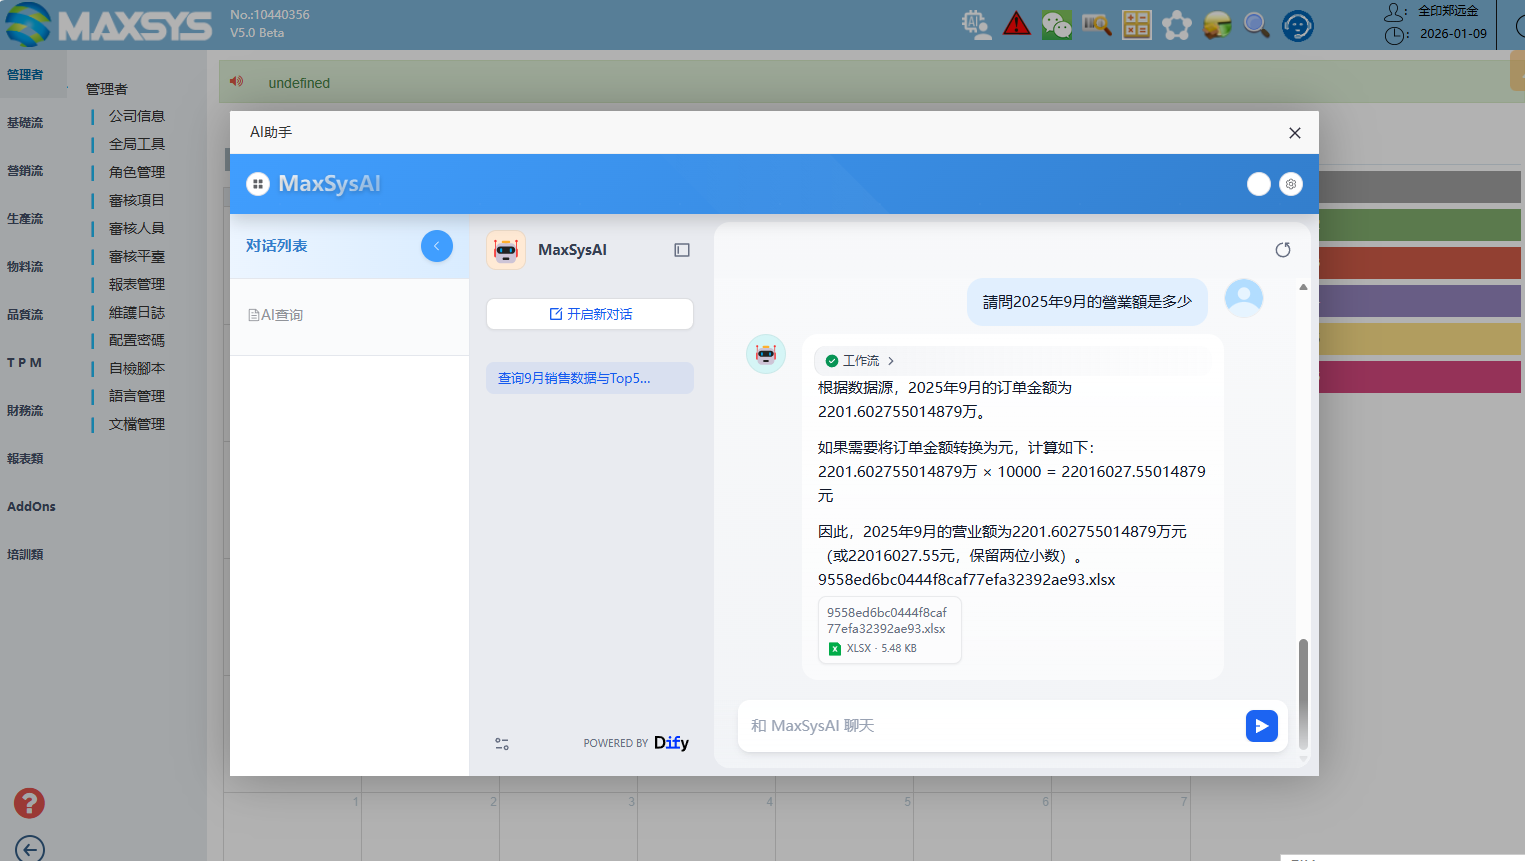The width and height of the screenshot is (1525, 861).
Task: Open the AI assistant icon in top toolbar
Action: [976, 24]
